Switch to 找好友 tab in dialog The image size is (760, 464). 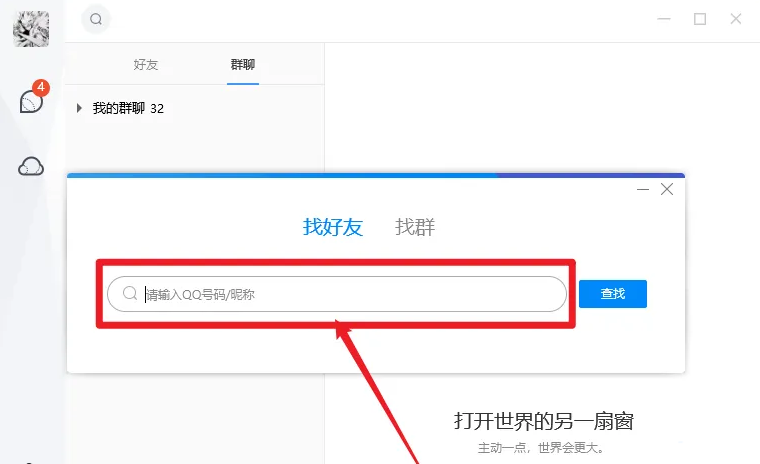coord(333,227)
